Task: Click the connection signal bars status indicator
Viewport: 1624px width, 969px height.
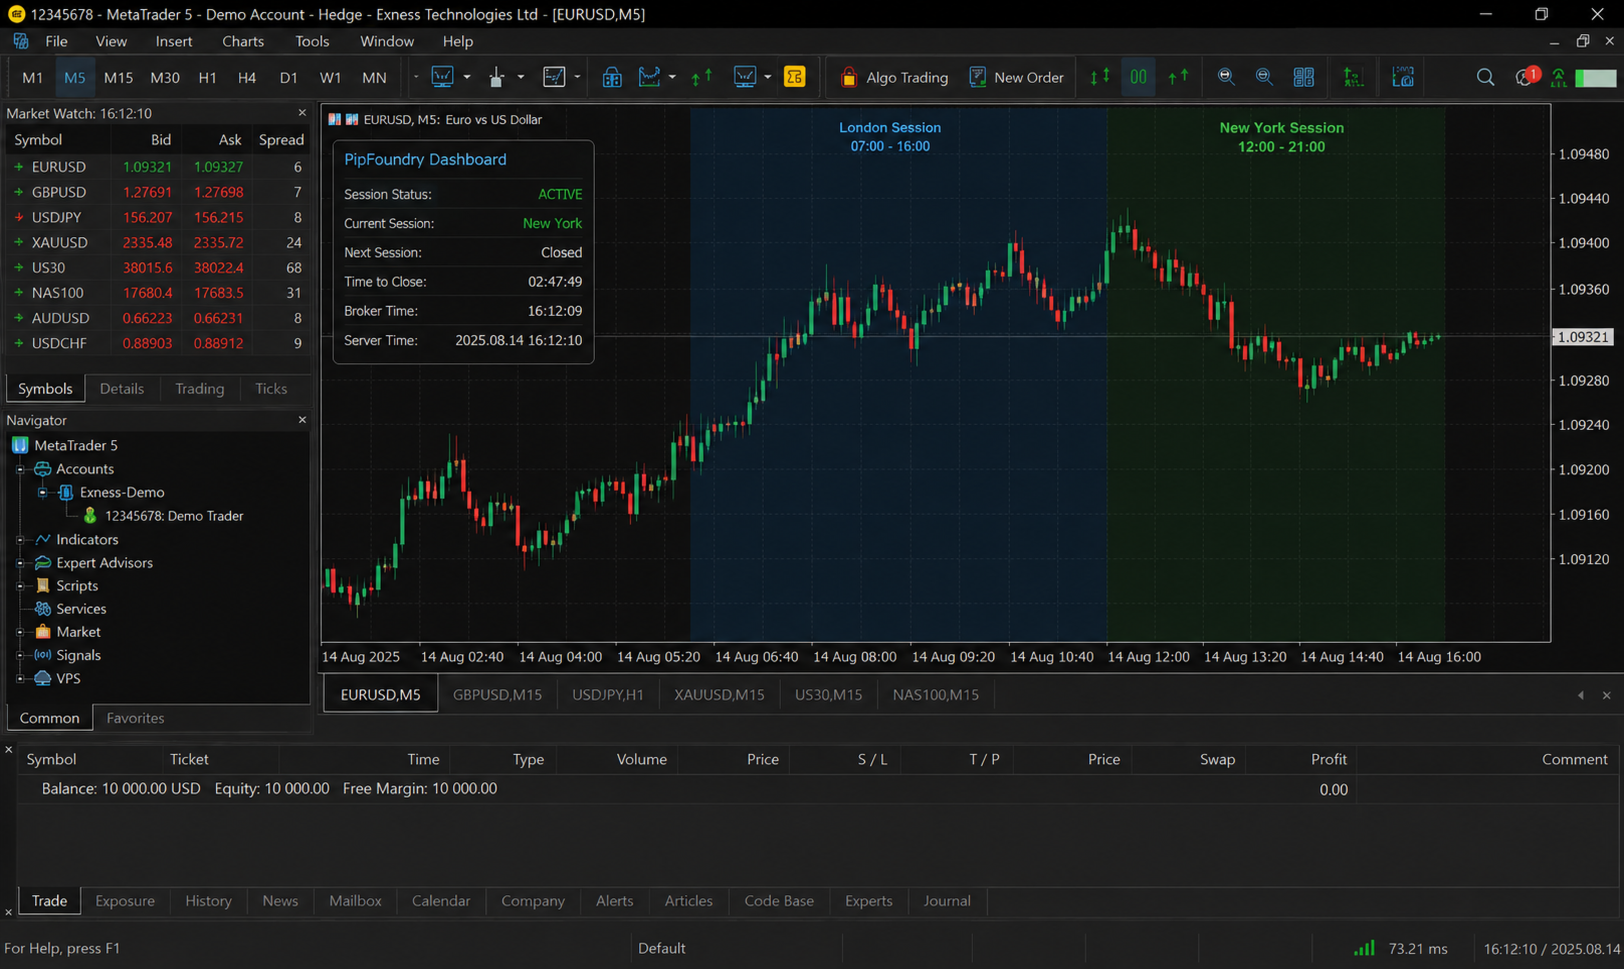Action: [1364, 948]
